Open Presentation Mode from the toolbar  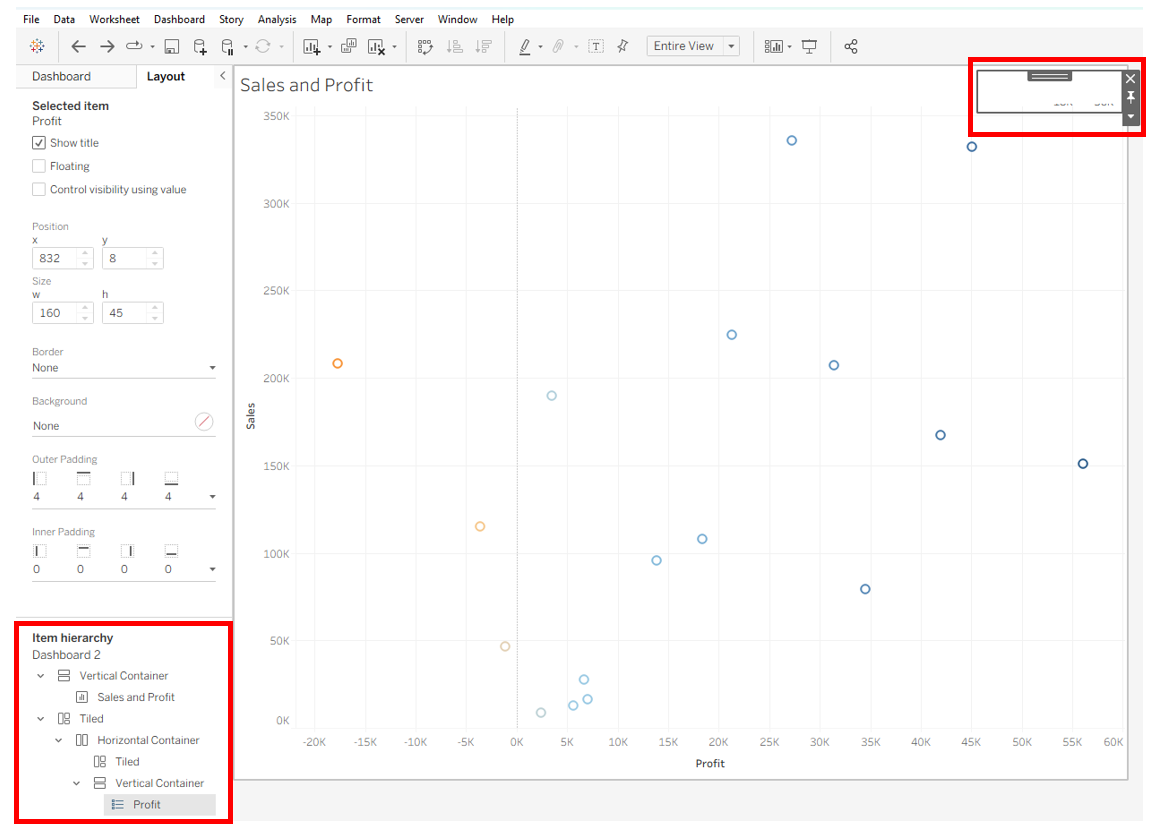(809, 46)
